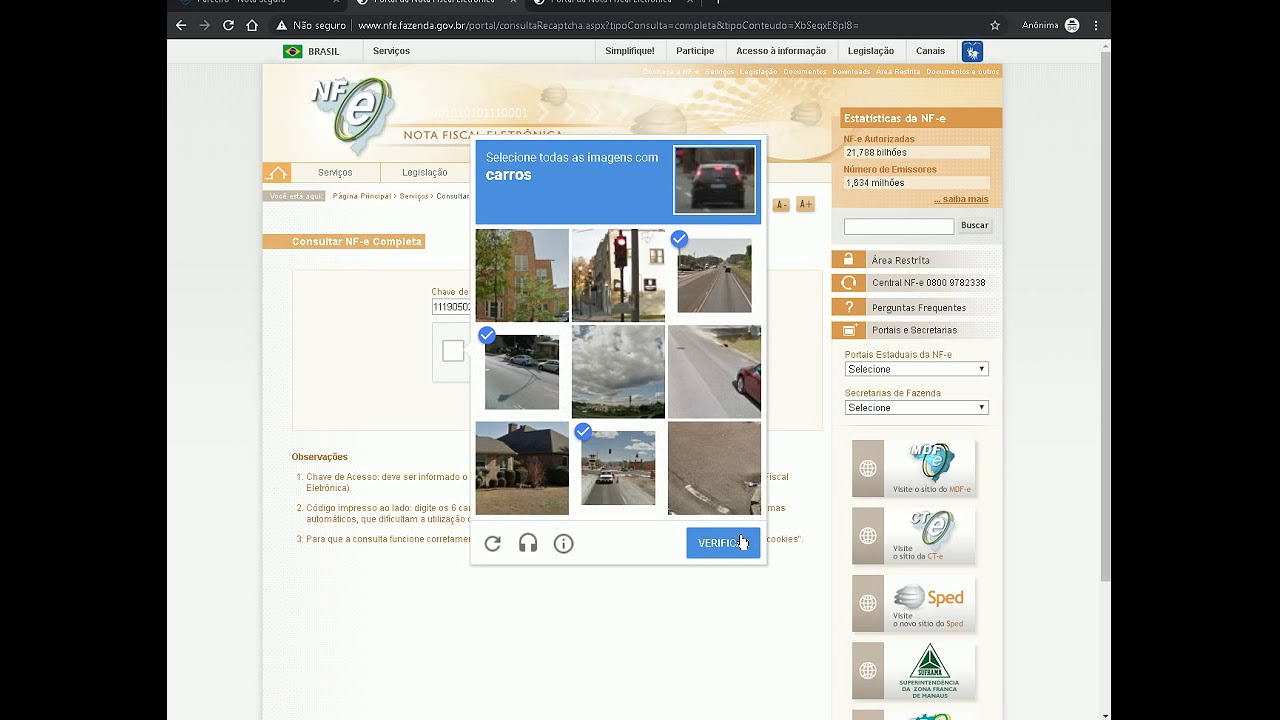Screen dimensions: 1280x720
Task: Tick the reCAPTCHA checkbox behind the challenge
Action: (453, 351)
